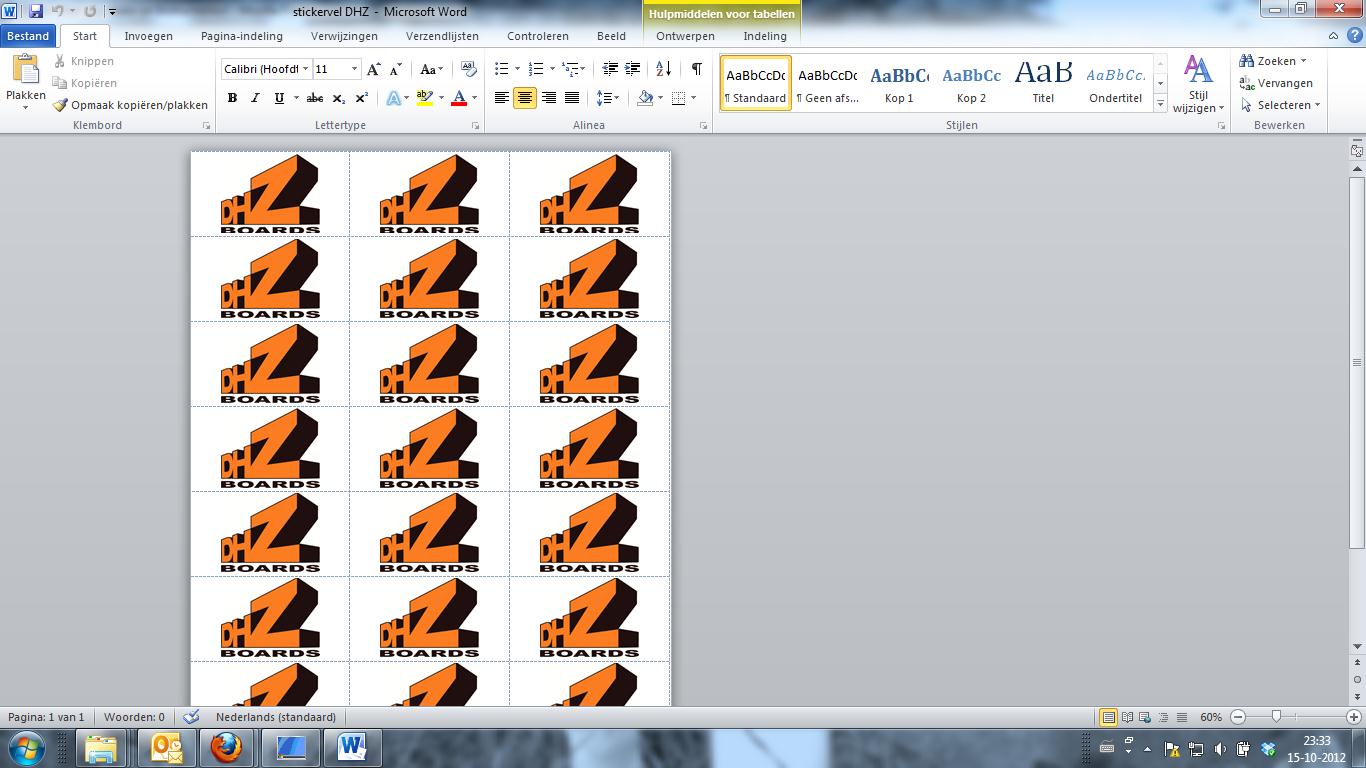Click the zoom out minus button
Viewport: 1366px width, 768px height.
click(1238, 717)
